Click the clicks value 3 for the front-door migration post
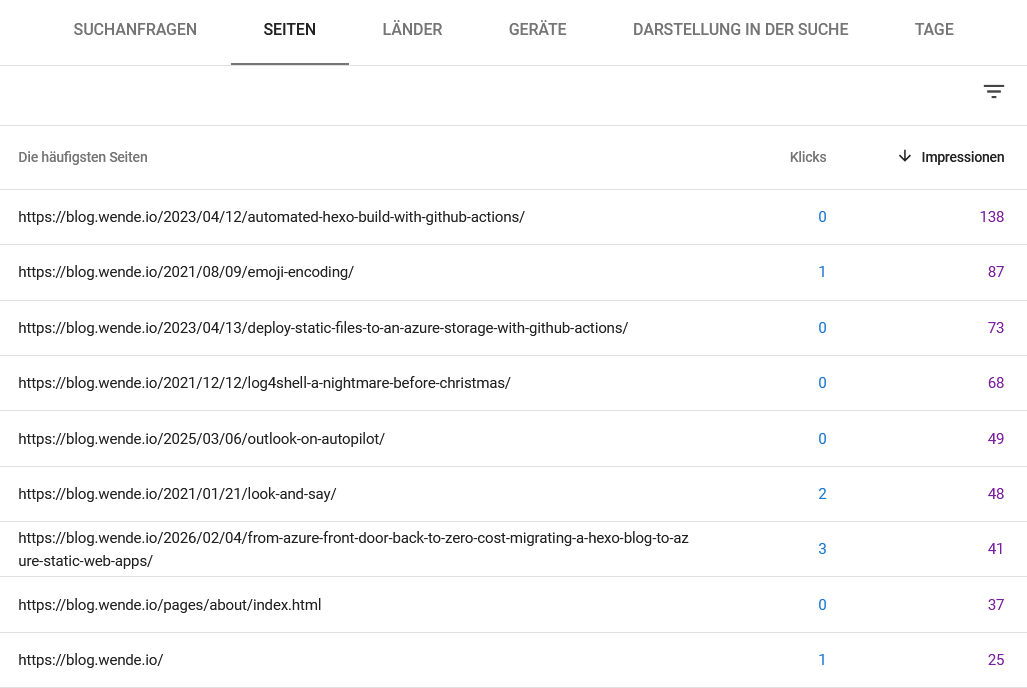The width and height of the screenshot is (1027, 688). pos(822,548)
